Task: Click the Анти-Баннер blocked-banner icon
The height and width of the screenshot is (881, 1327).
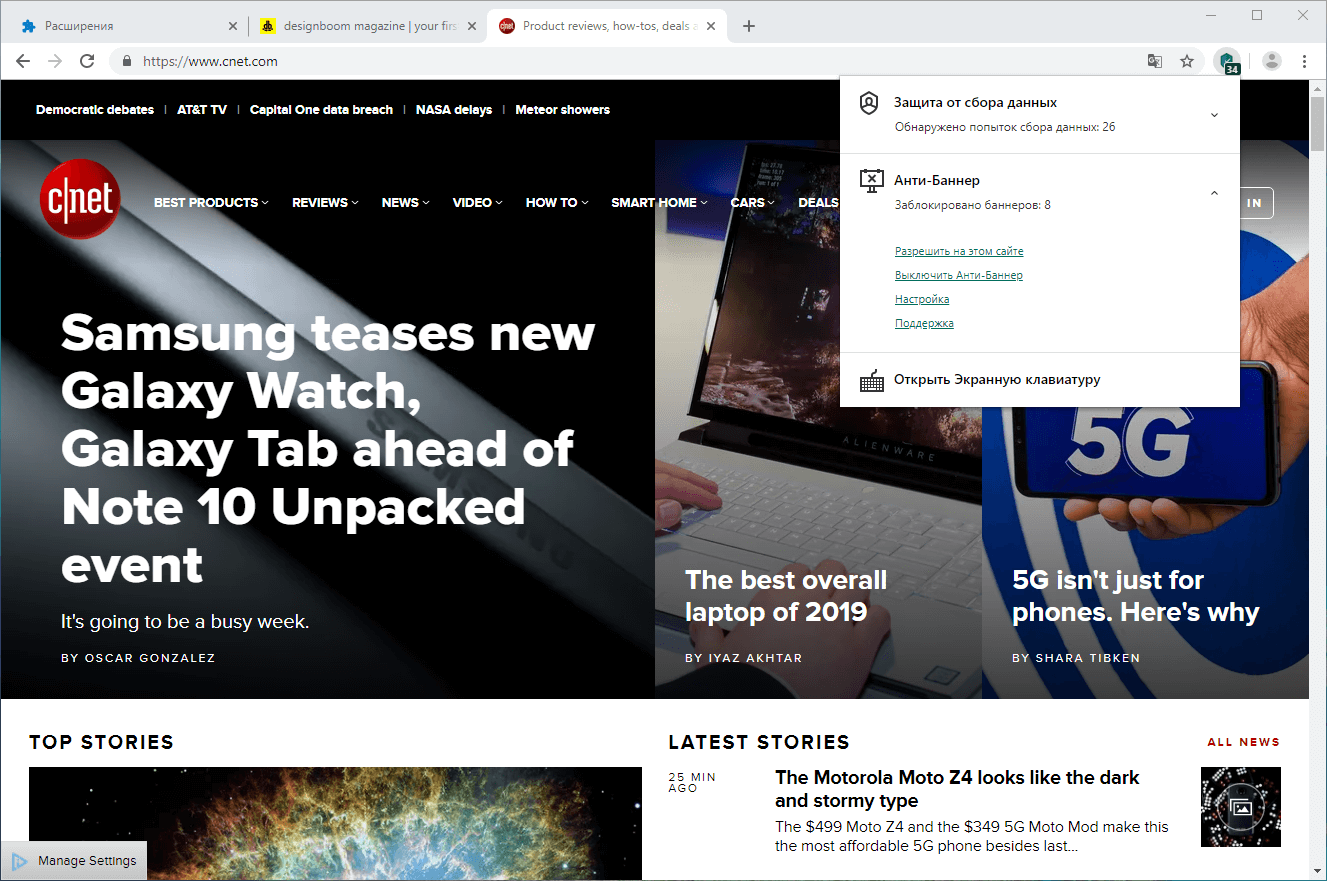Action: (871, 181)
